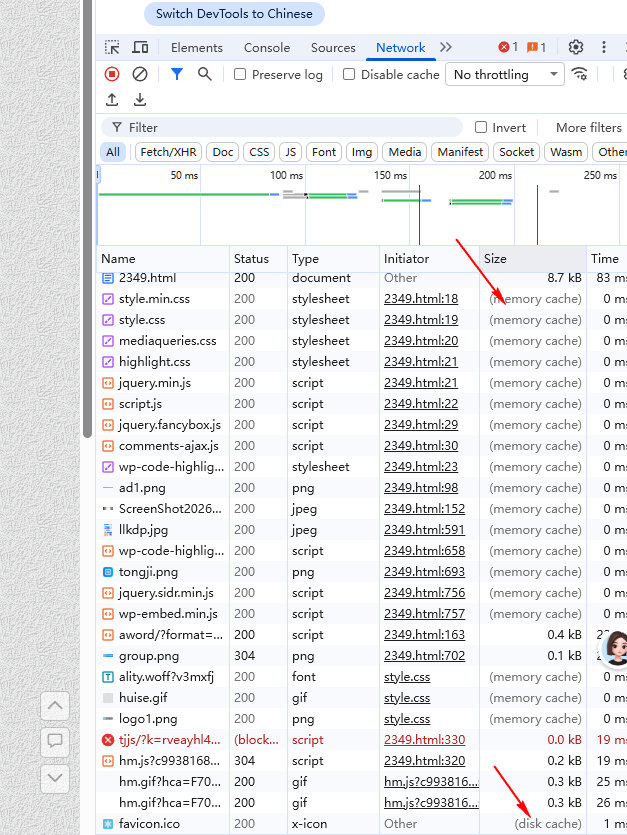Click Switch DevTools to Chinese button

point(234,14)
